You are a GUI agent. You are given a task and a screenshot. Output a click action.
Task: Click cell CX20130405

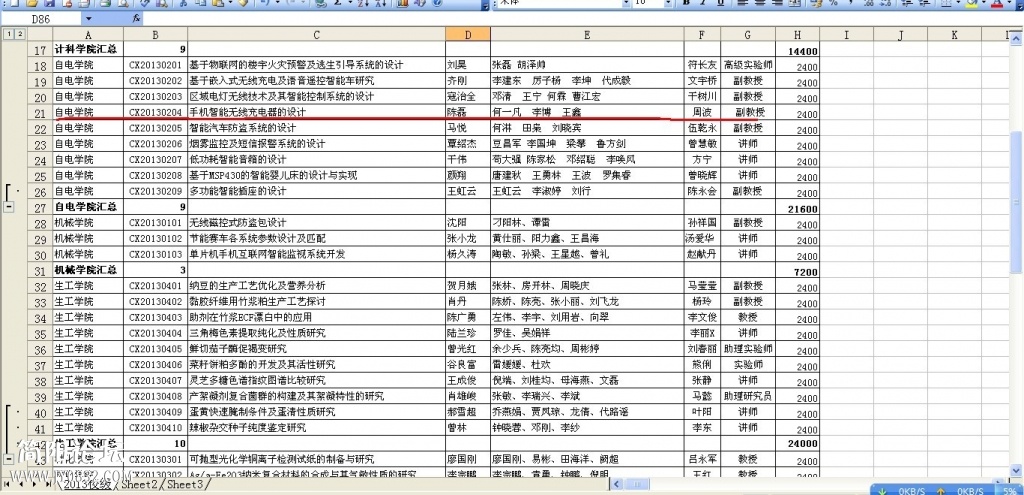(x=155, y=349)
